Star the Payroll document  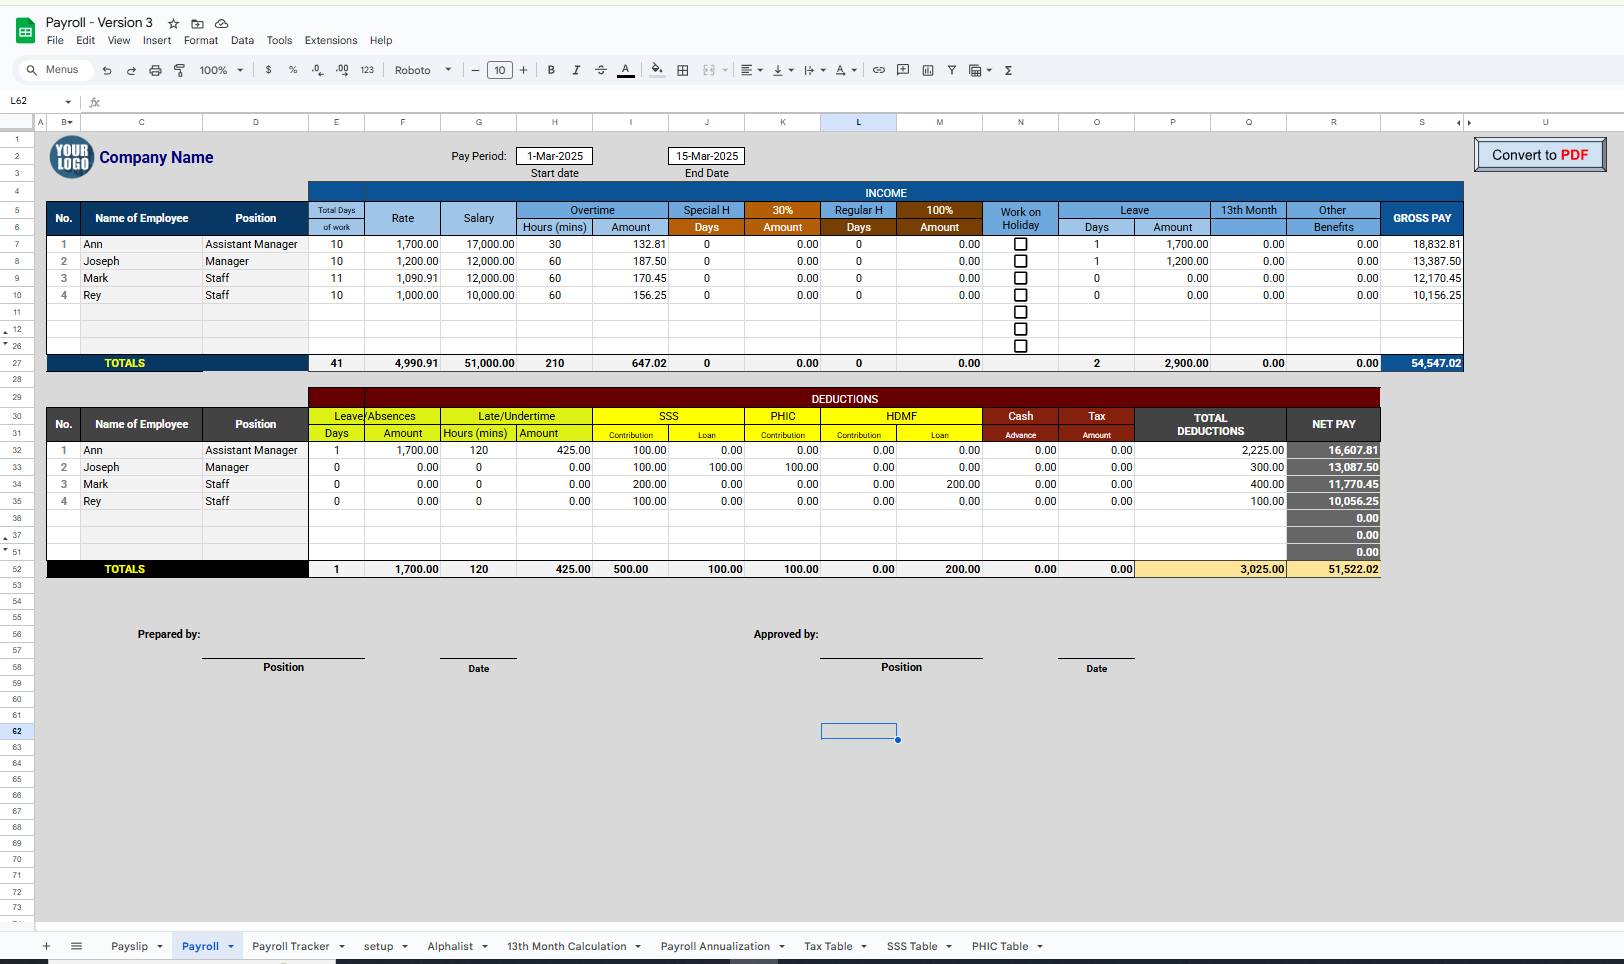click(173, 23)
